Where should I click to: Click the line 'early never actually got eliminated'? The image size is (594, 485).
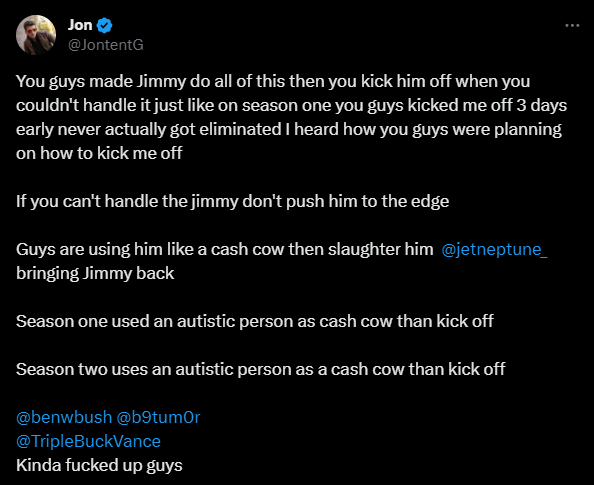pos(289,130)
